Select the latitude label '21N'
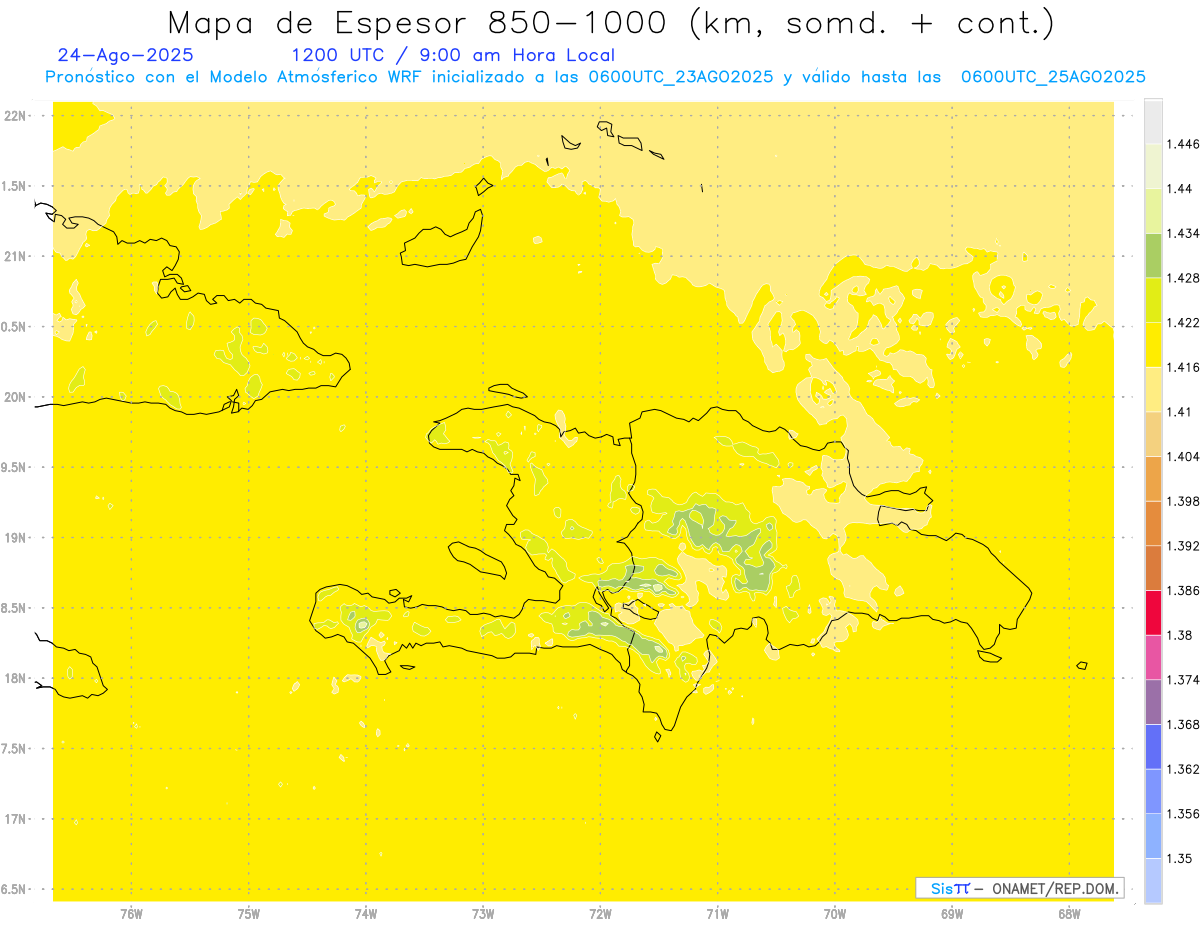 [16, 256]
